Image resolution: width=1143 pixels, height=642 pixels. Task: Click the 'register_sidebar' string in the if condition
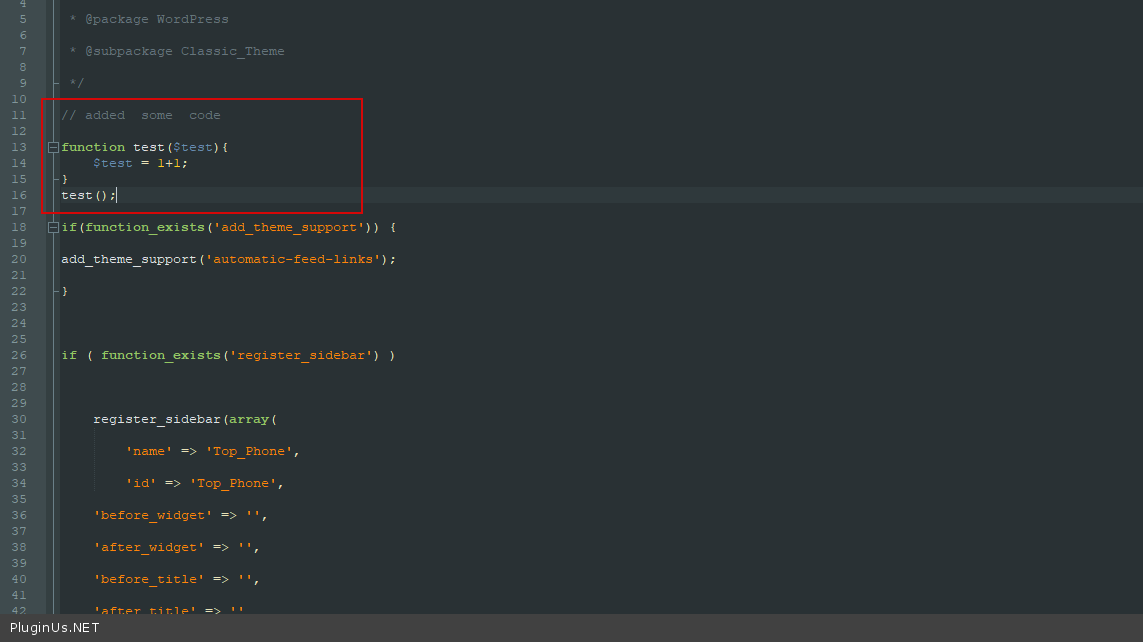[301, 355]
